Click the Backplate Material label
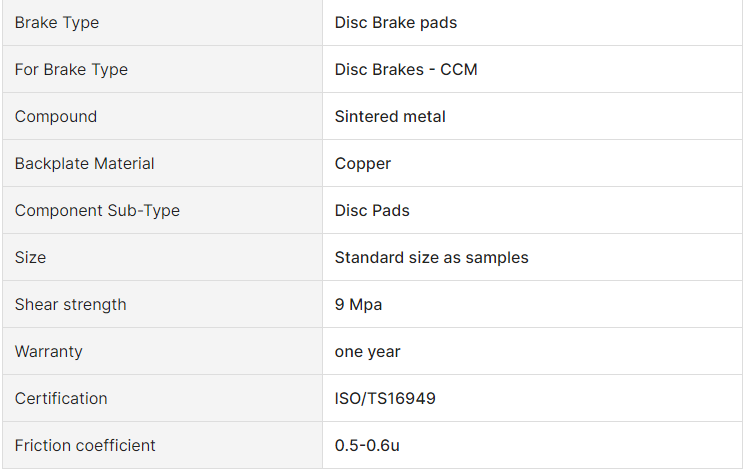Viewport: 745px width, 469px height. (85, 163)
